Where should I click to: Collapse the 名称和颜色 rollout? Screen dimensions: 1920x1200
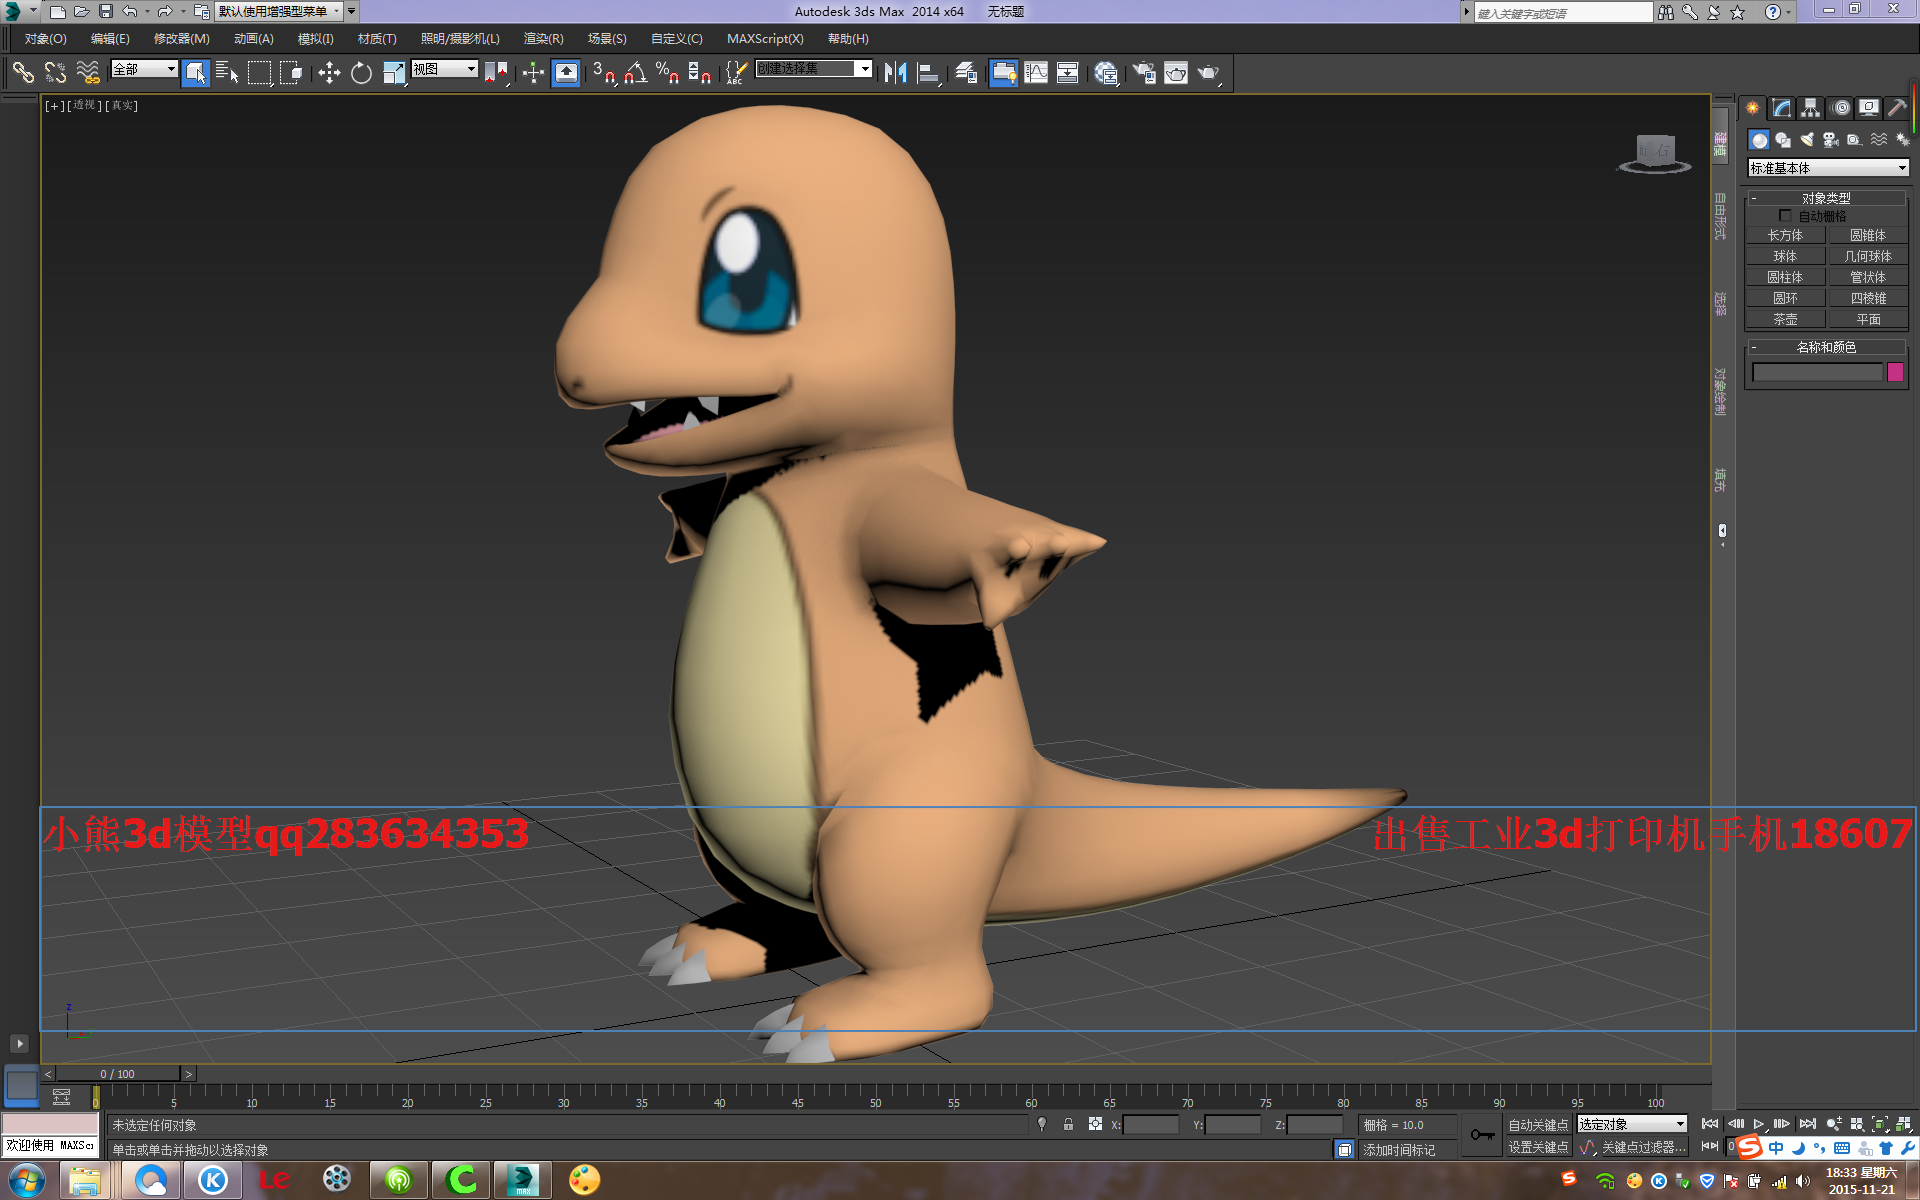[x=1826, y=347]
